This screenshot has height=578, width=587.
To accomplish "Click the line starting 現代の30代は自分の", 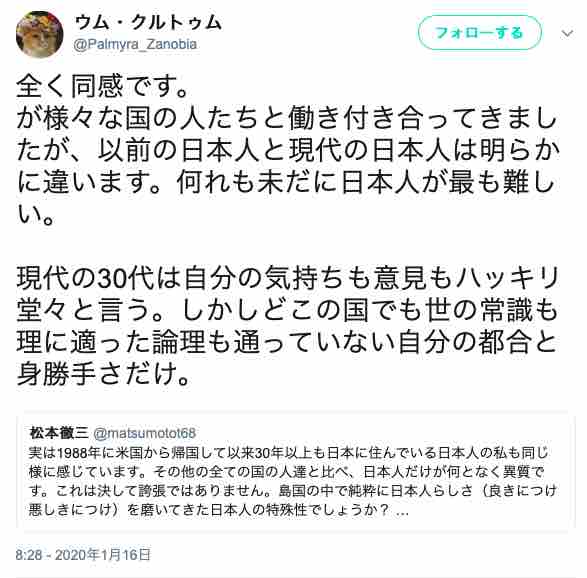I will point(288,278).
